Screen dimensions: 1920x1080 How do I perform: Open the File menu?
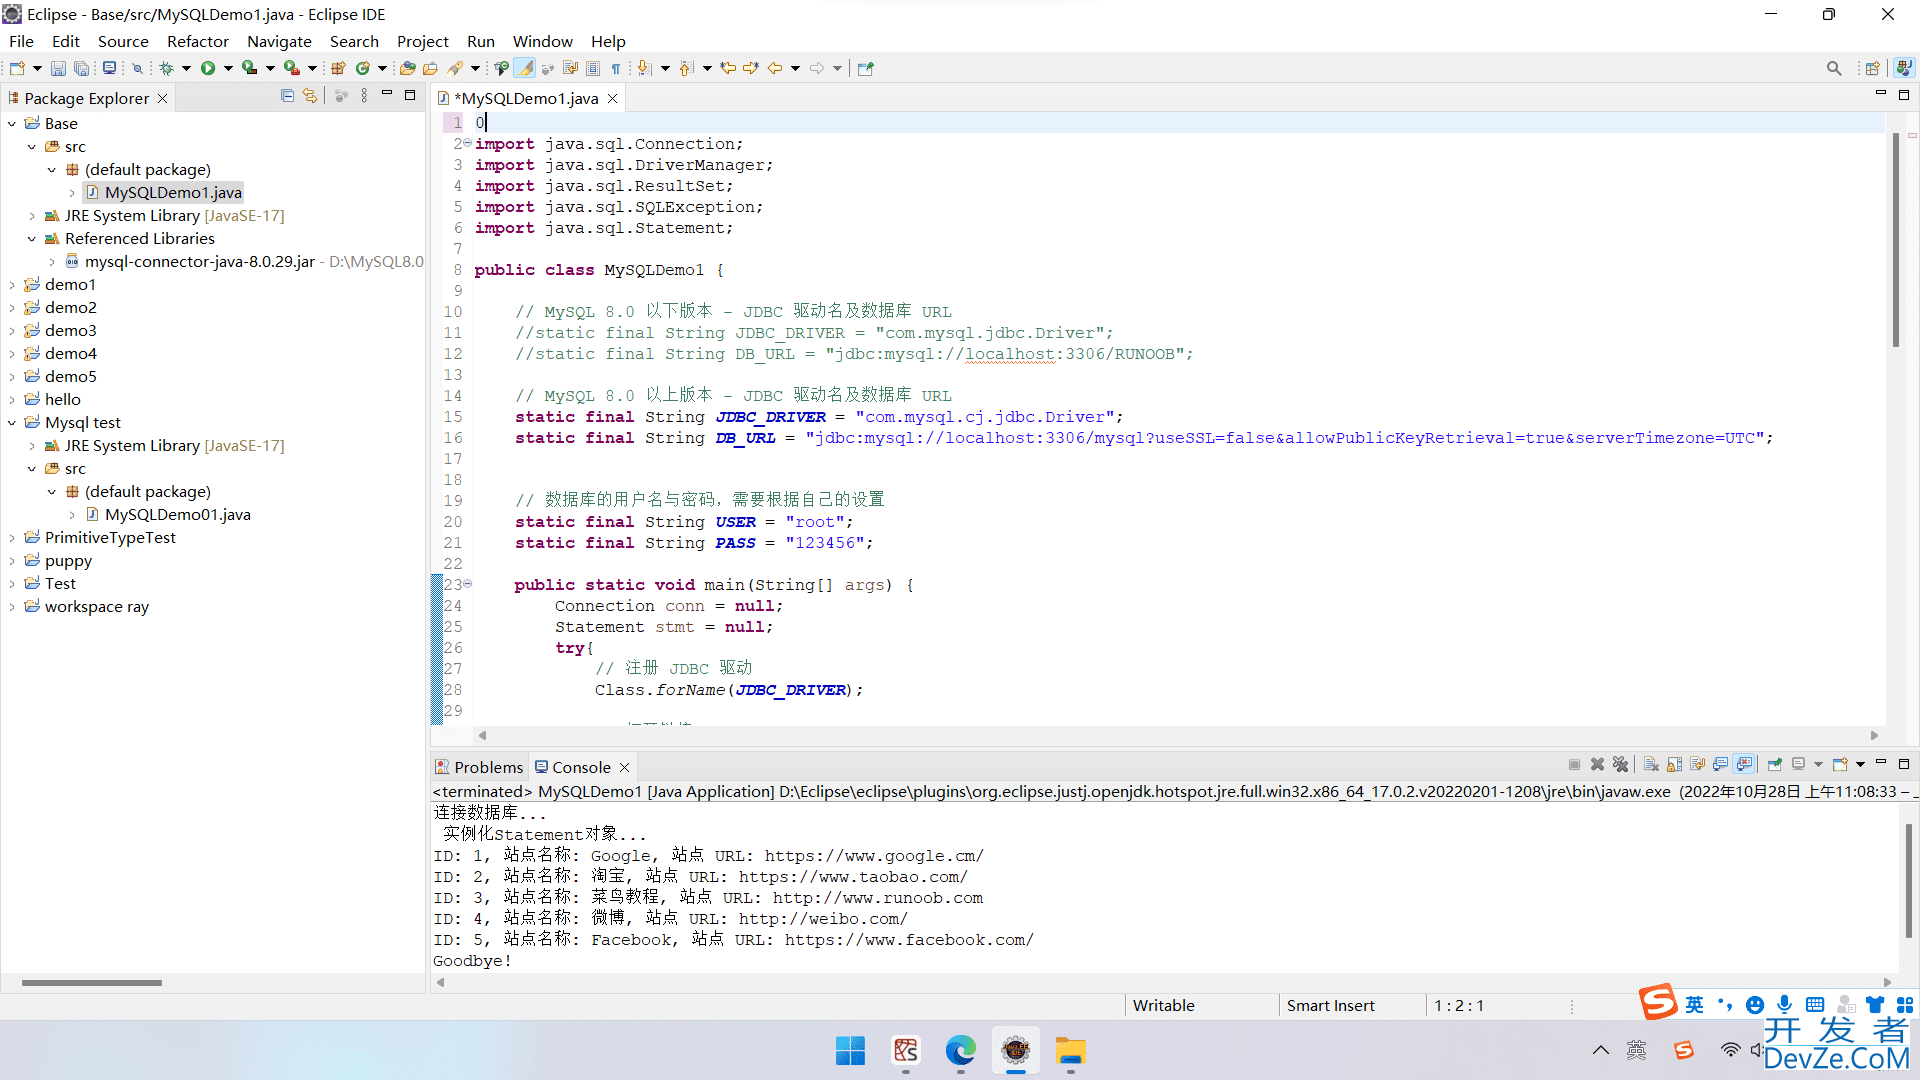click(x=21, y=41)
